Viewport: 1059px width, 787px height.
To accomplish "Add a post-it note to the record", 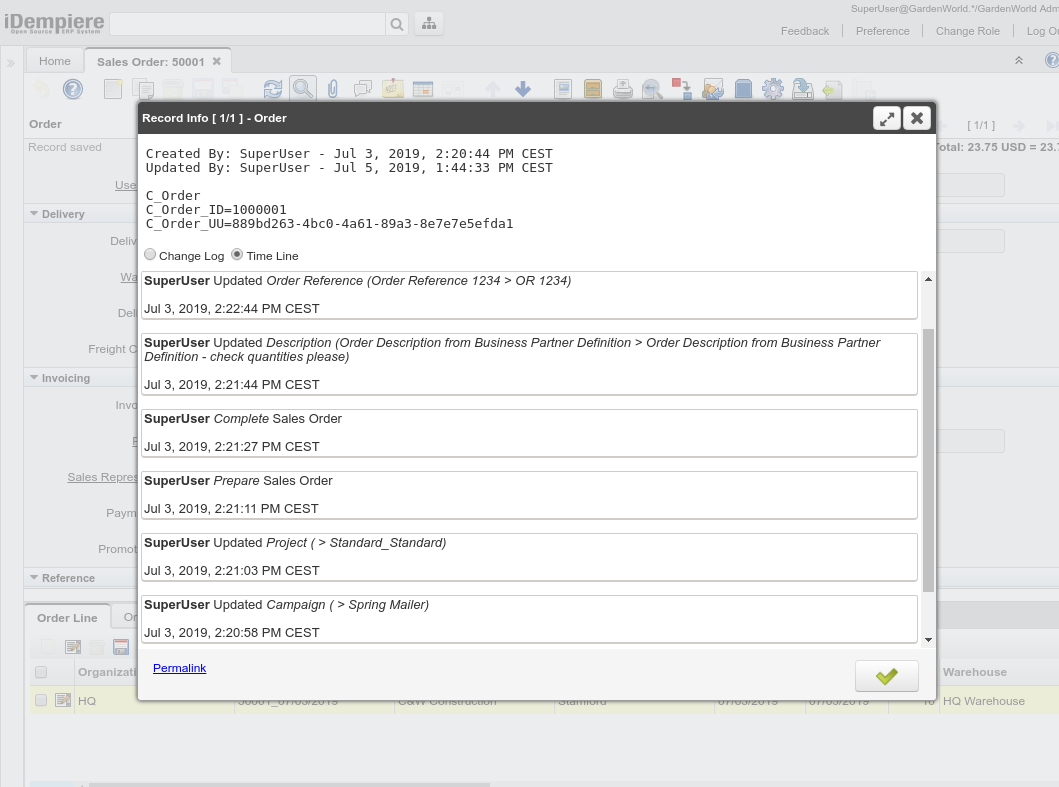I will 392,89.
